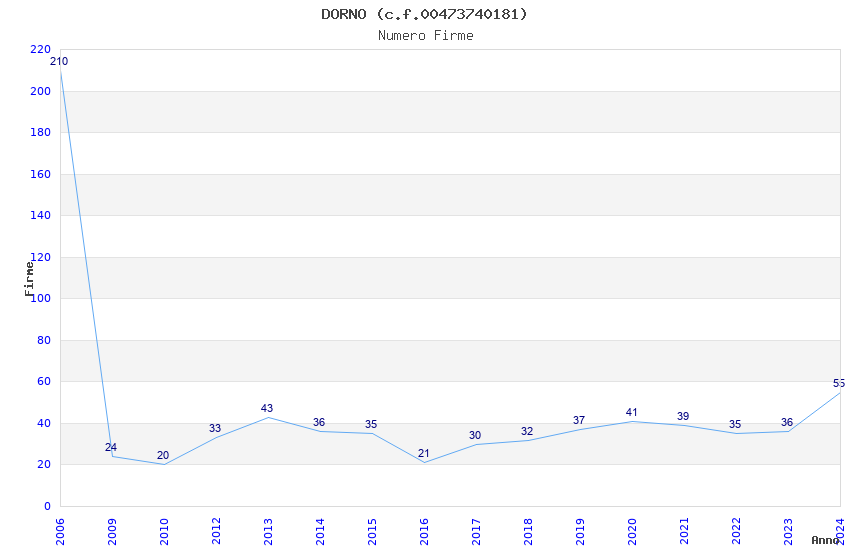Click the data label 20 for 2010
Screen dimensions: 850x550
click(163, 456)
